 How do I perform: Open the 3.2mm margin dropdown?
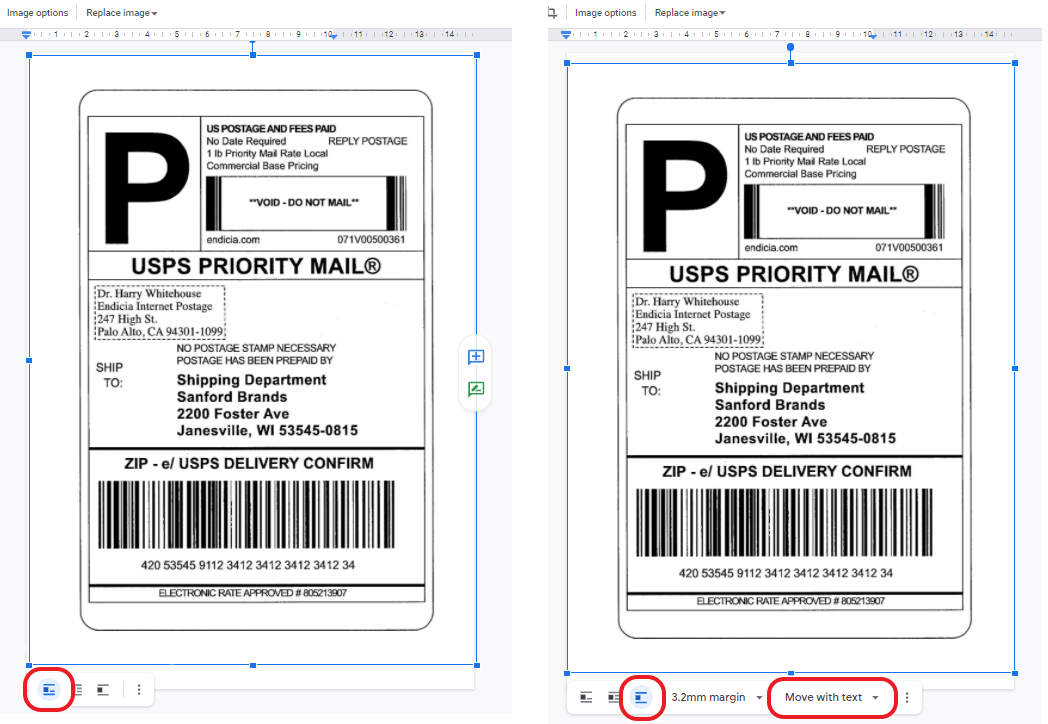pos(713,697)
